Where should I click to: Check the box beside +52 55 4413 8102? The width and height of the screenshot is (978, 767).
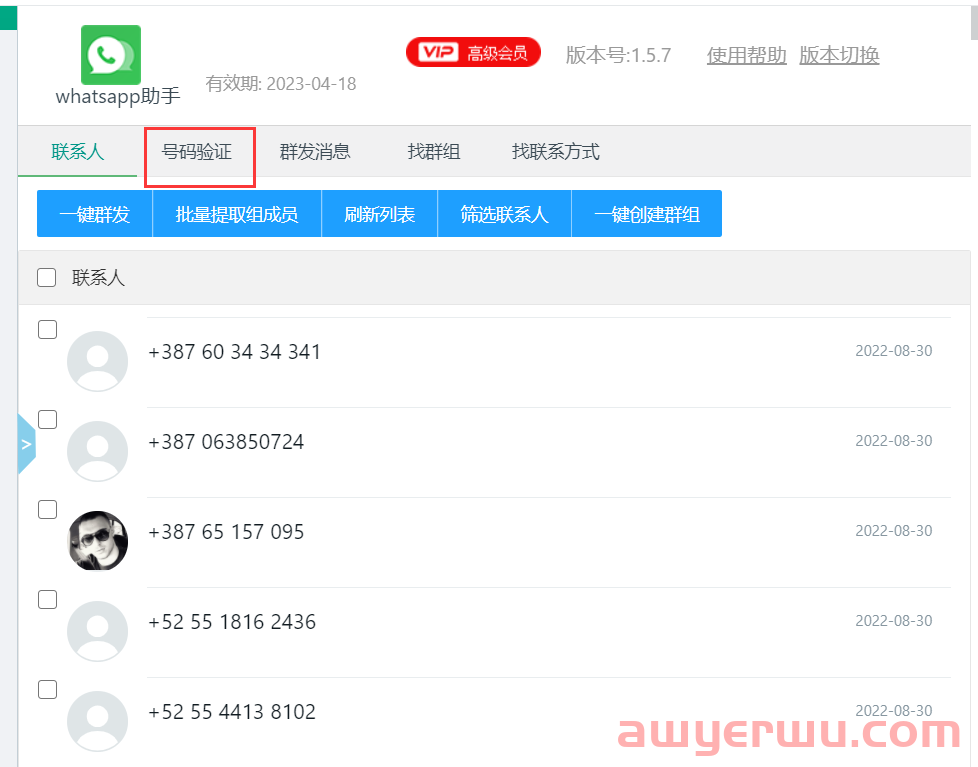point(47,689)
